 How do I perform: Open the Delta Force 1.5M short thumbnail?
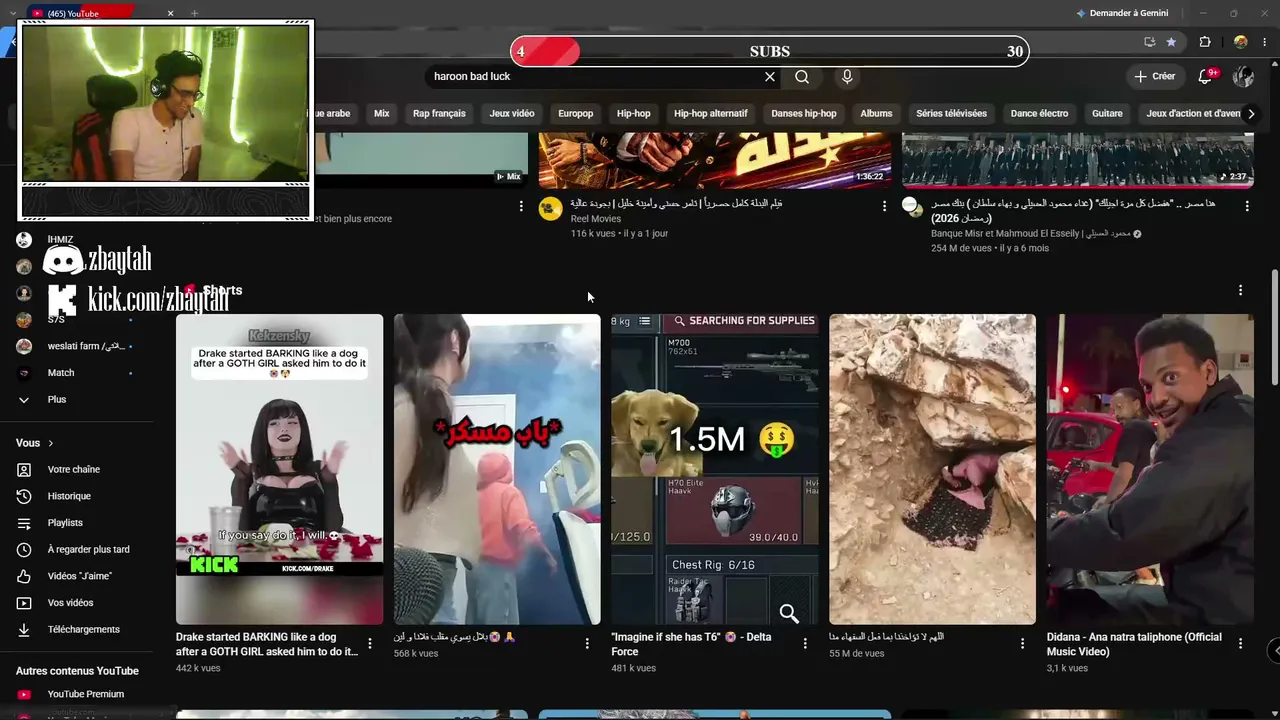[x=715, y=469]
